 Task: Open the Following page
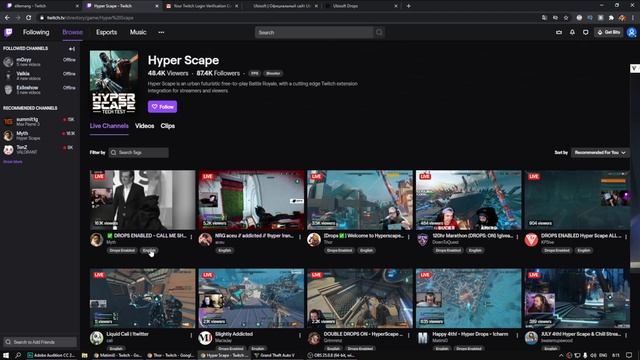[x=36, y=32]
